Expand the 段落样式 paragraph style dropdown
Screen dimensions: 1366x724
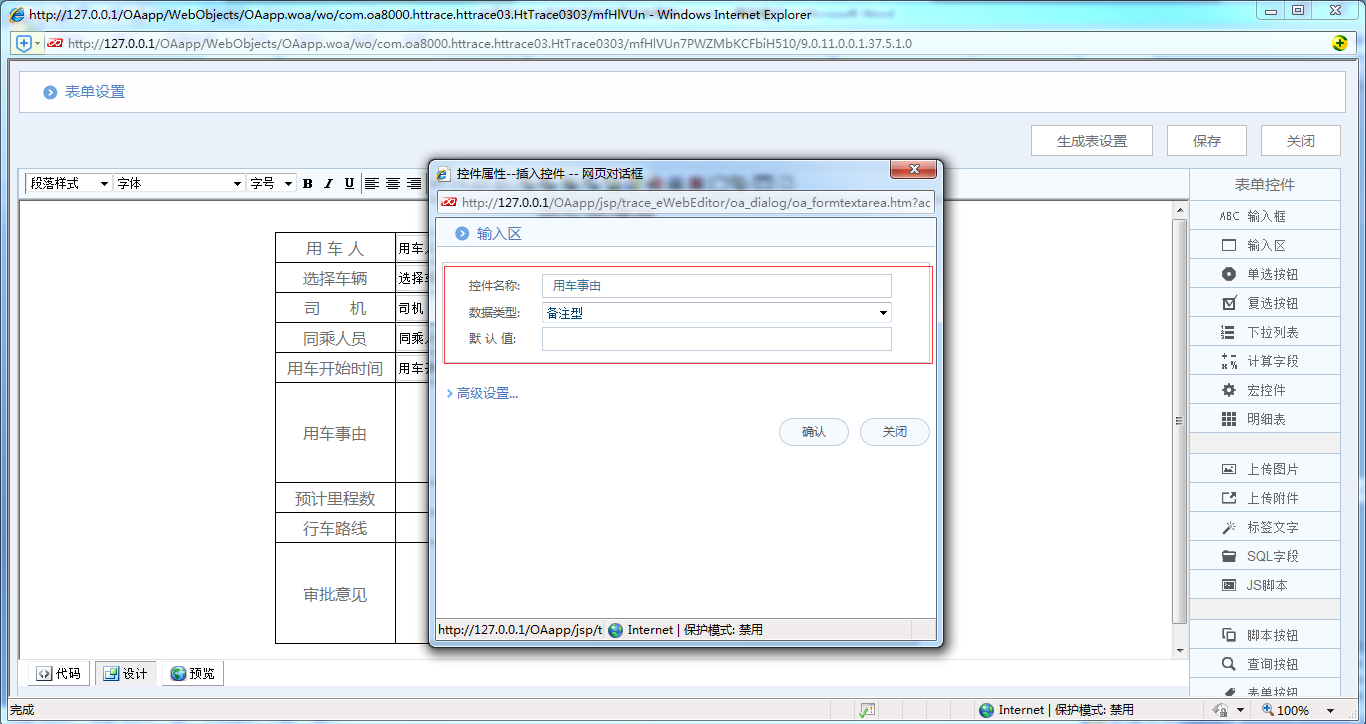pyautogui.click(x=65, y=183)
